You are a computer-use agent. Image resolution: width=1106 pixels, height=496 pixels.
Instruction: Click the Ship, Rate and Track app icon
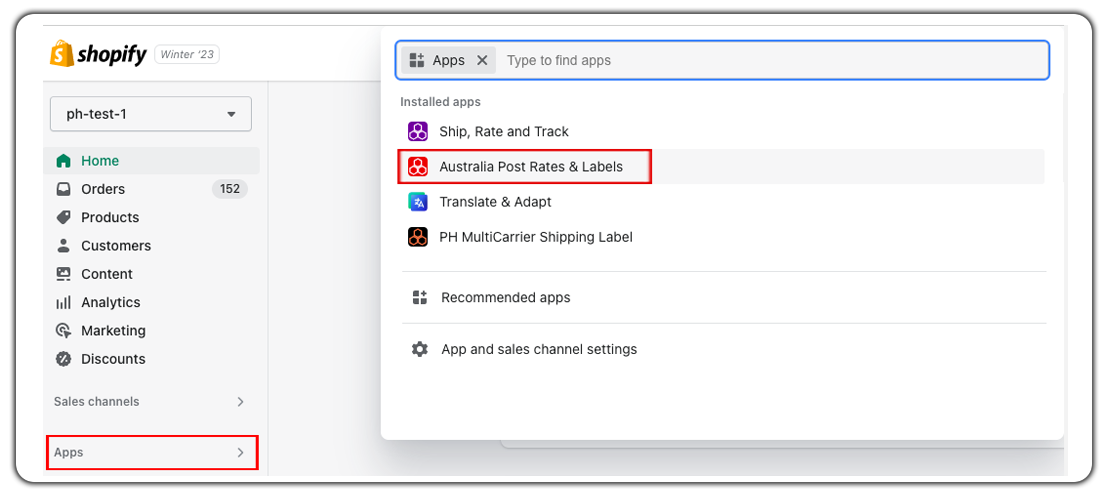(x=418, y=131)
